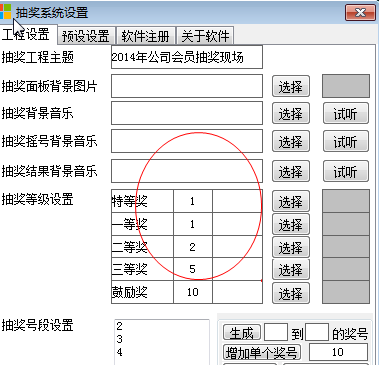Click the app icon in title bar

click(x=5, y=11)
